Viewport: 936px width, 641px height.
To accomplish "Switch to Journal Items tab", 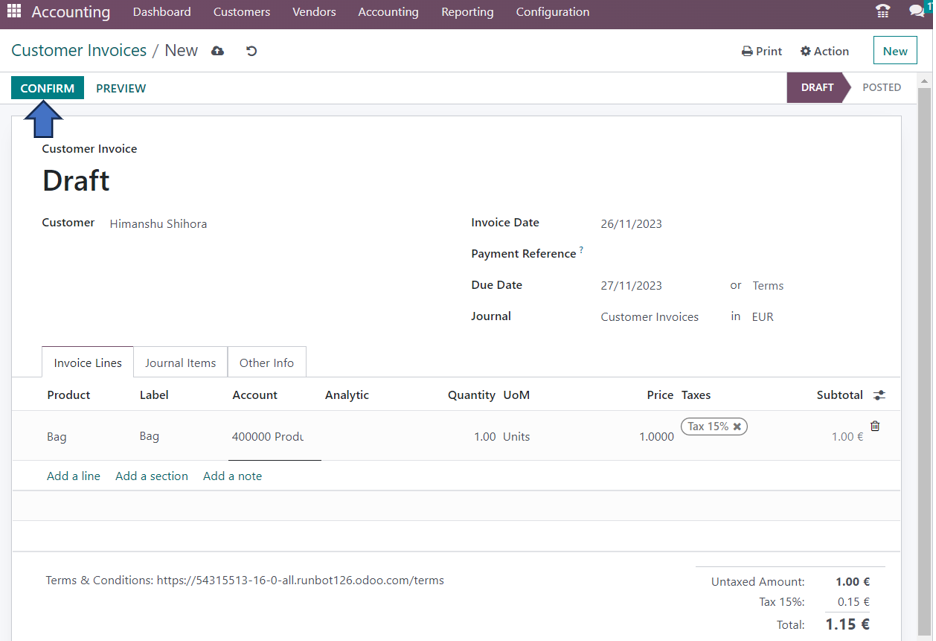I will pos(180,363).
